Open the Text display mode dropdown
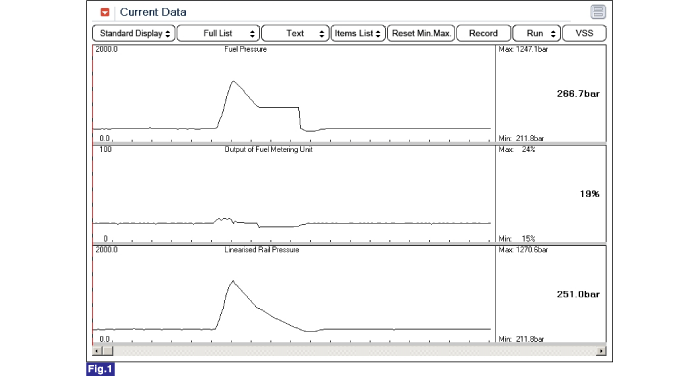The height and width of the screenshot is (376, 700). [296, 33]
